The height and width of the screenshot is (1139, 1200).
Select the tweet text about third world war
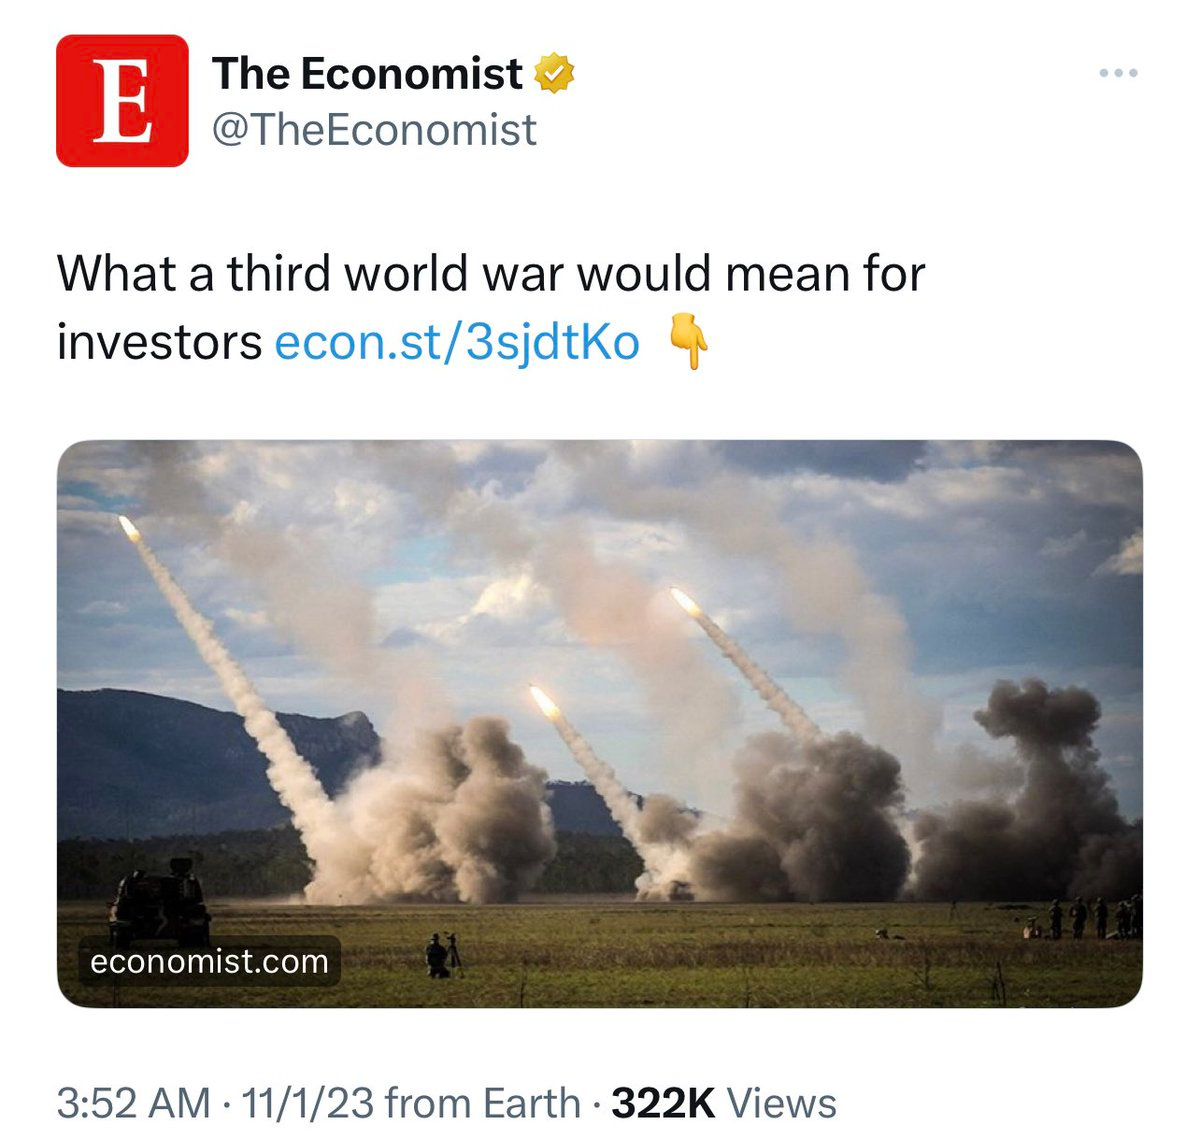click(x=491, y=307)
